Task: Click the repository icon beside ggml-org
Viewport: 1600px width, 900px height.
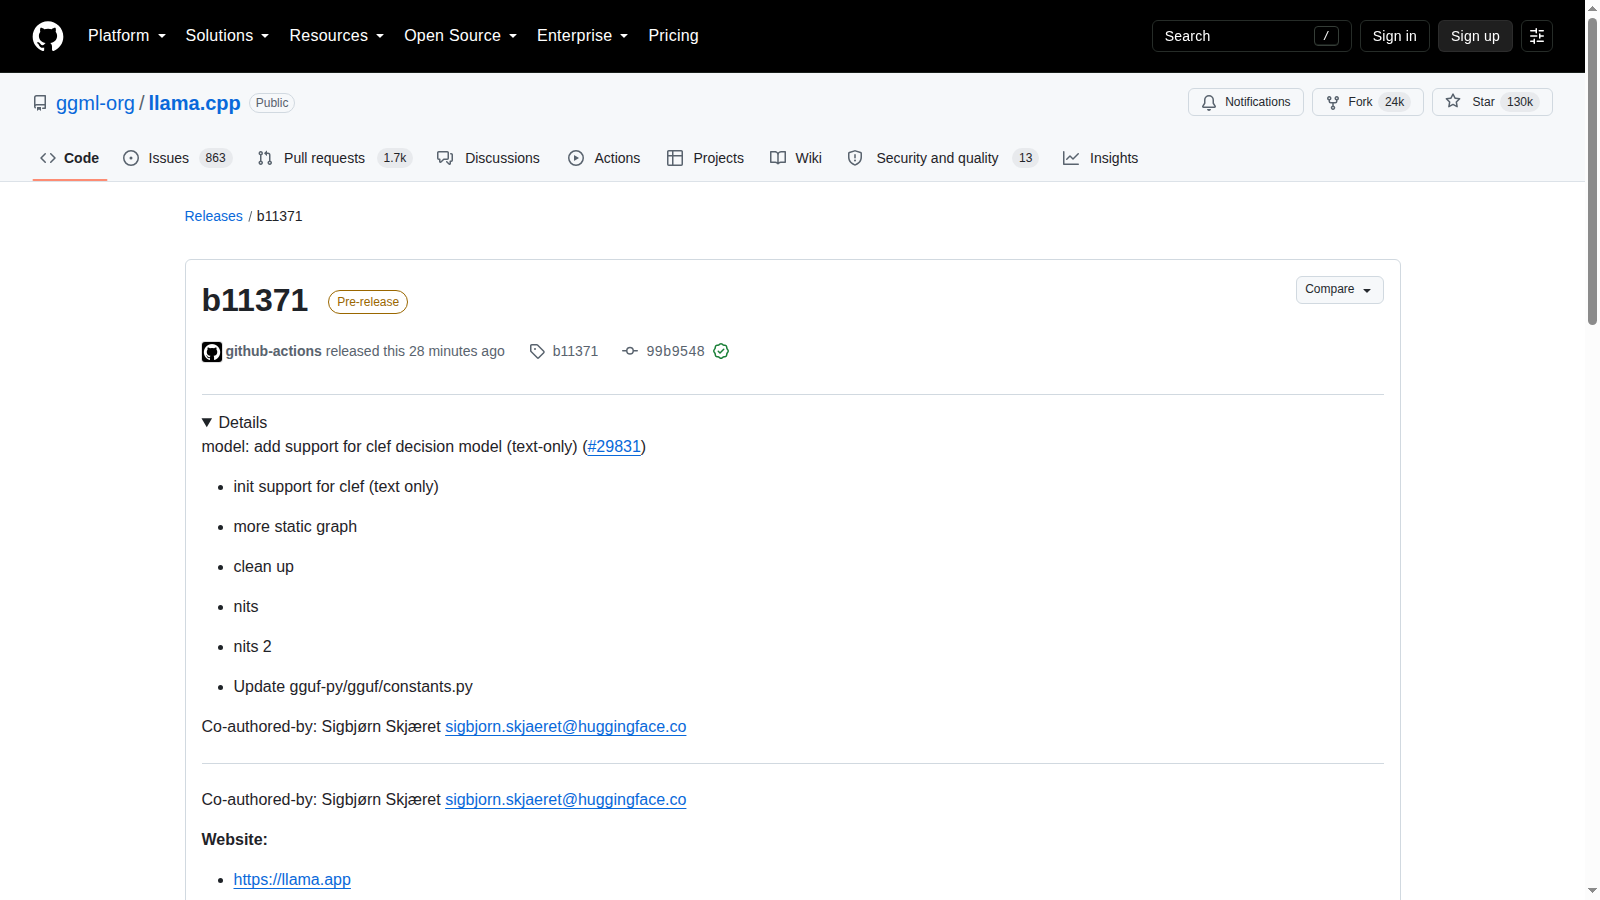Action: point(40,103)
